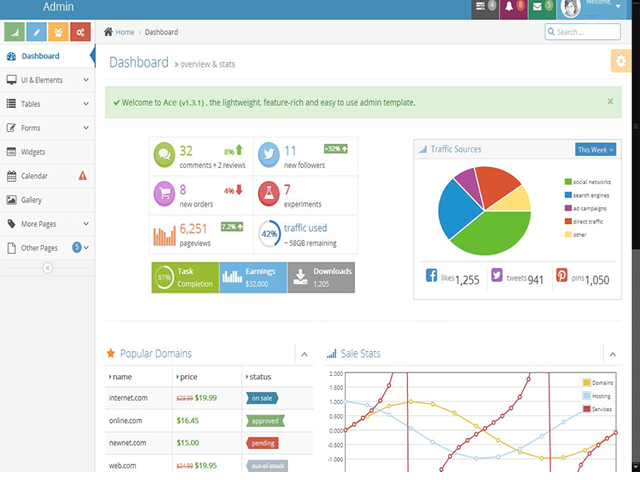Image resolution: width=640 pixels, height=480 pixels.
Task: Click the red cogs shortcut button
Action: [x=80, y=32]
